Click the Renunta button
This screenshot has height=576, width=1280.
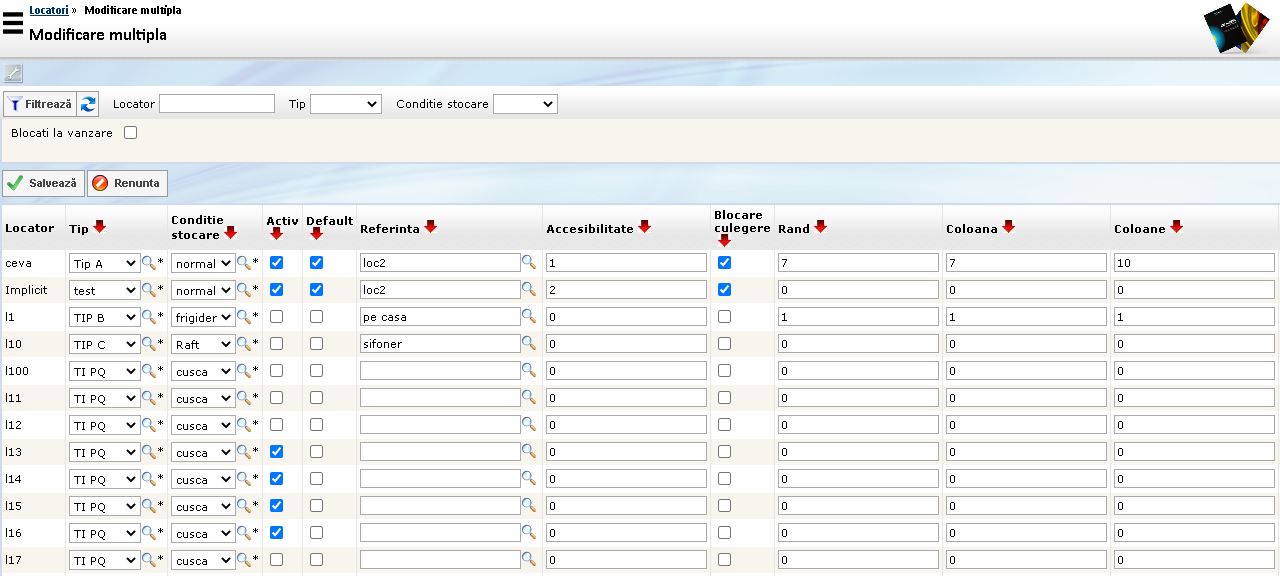pyautogui.click(x=127, y=183)
